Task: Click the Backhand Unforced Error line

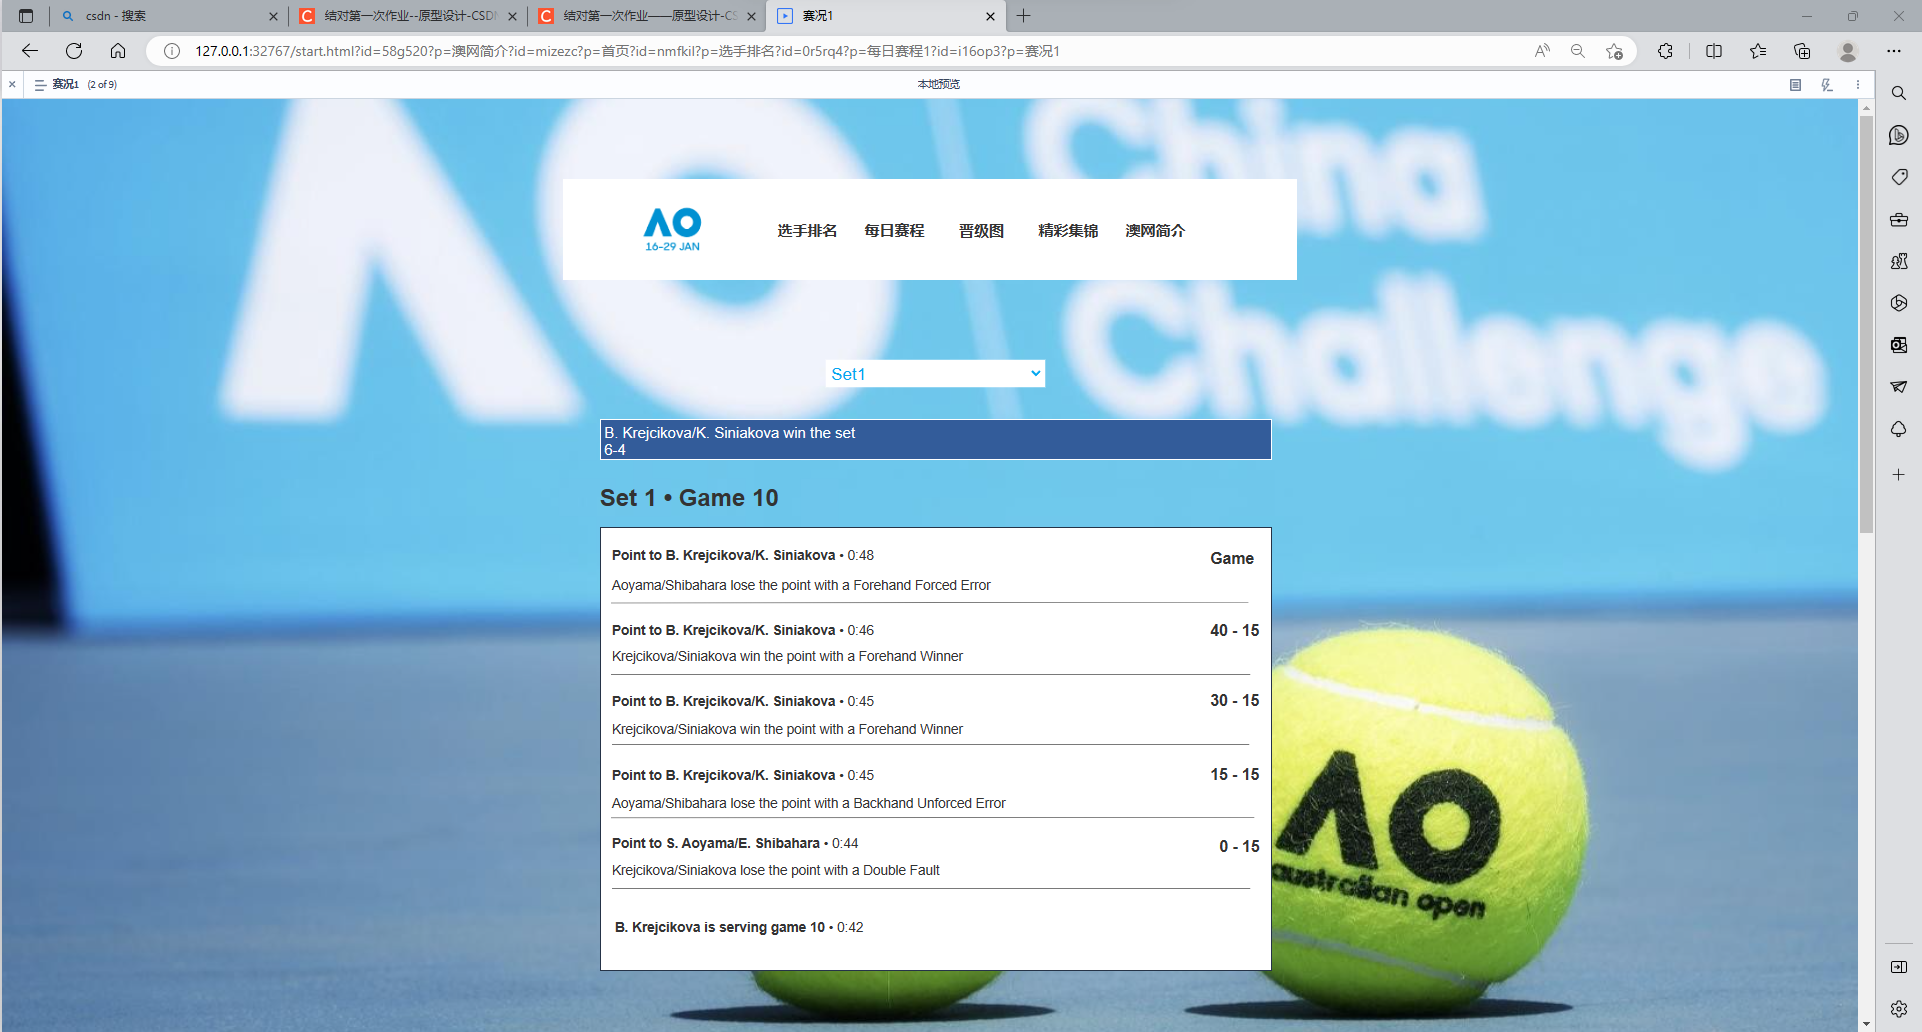Action: click(808, 803)
